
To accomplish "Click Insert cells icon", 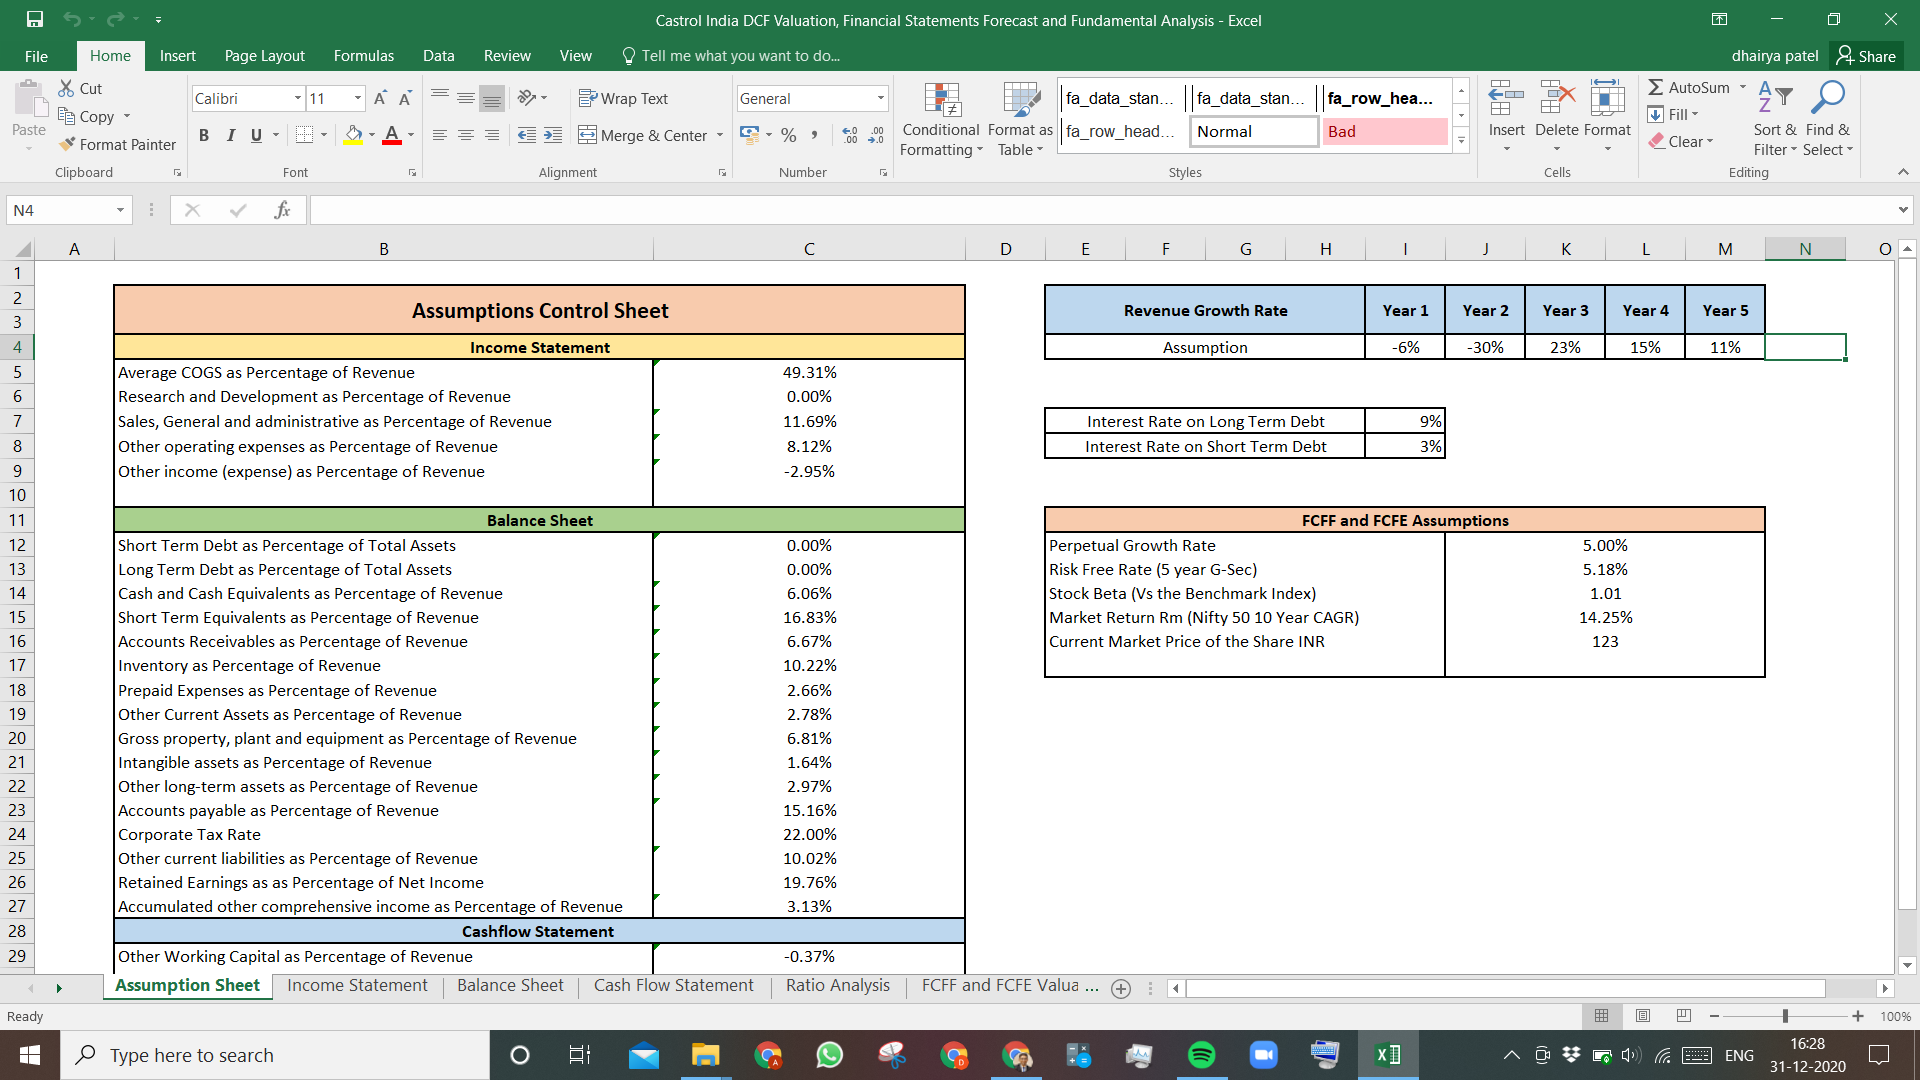I will [x=1506, y=99].
